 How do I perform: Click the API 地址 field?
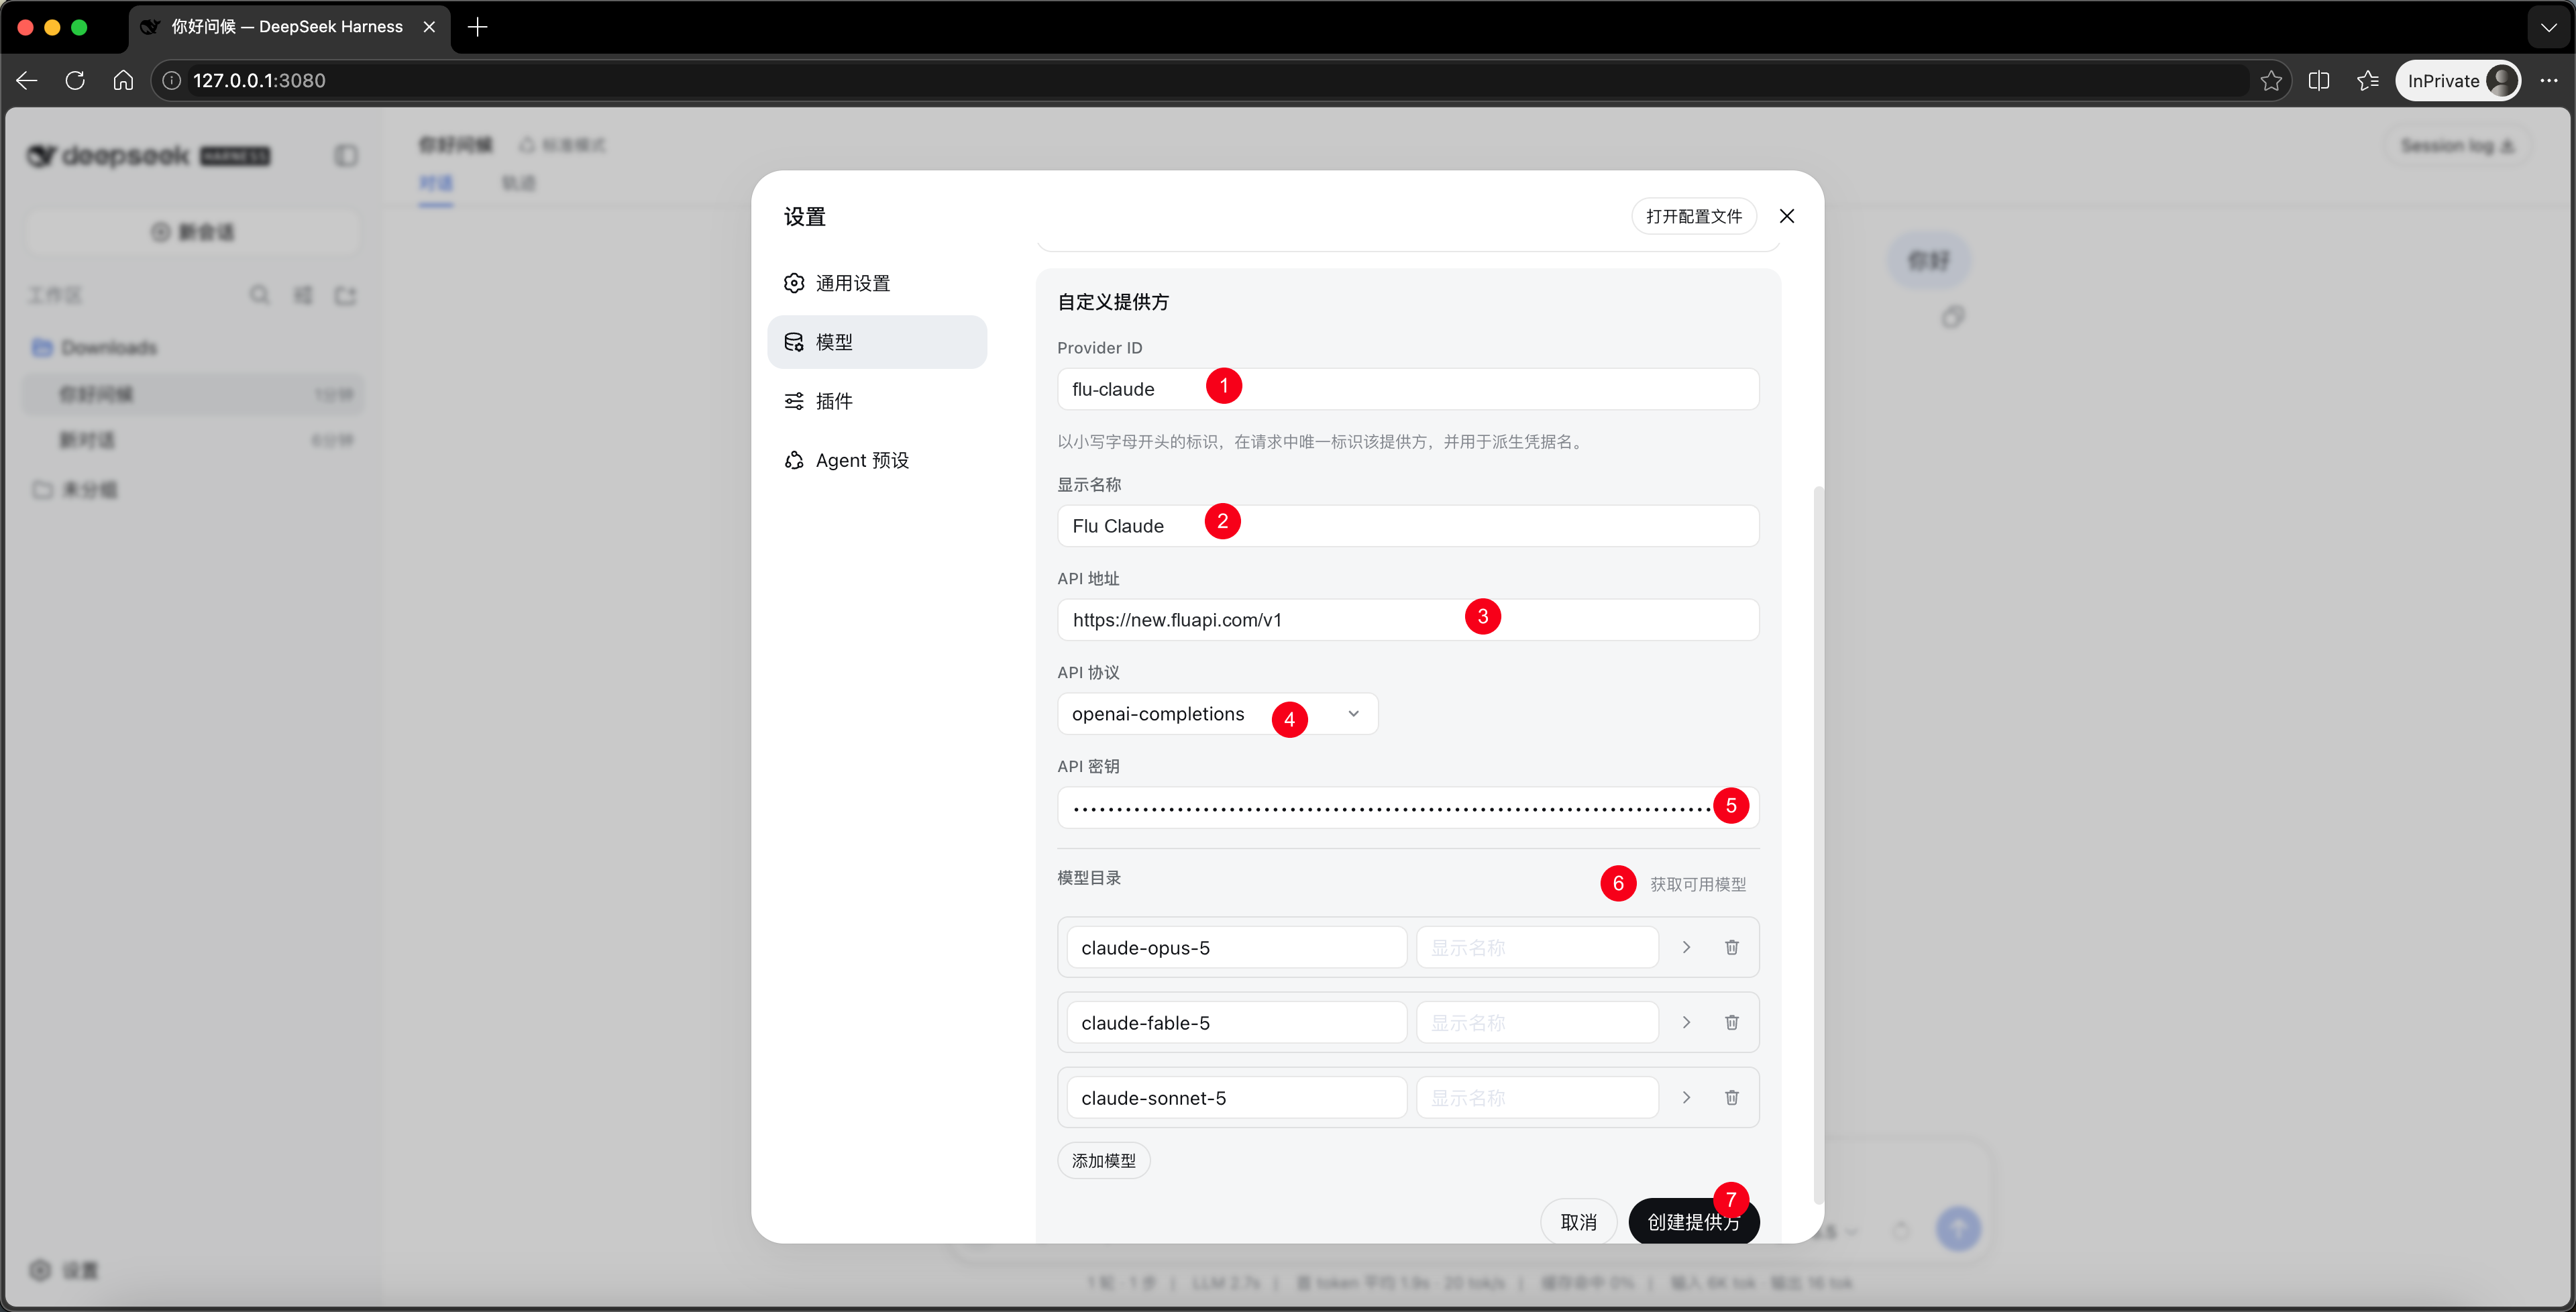1408,620
